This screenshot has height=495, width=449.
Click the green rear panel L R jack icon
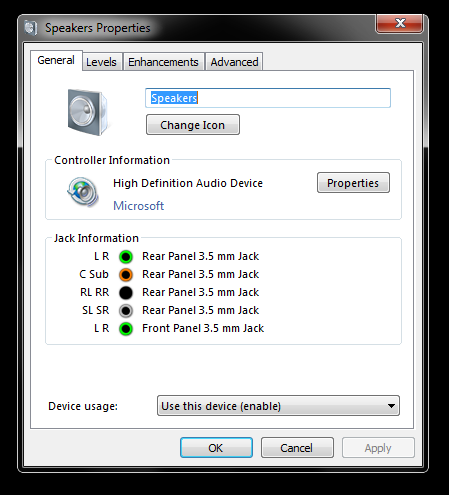(x=126, y=256)
